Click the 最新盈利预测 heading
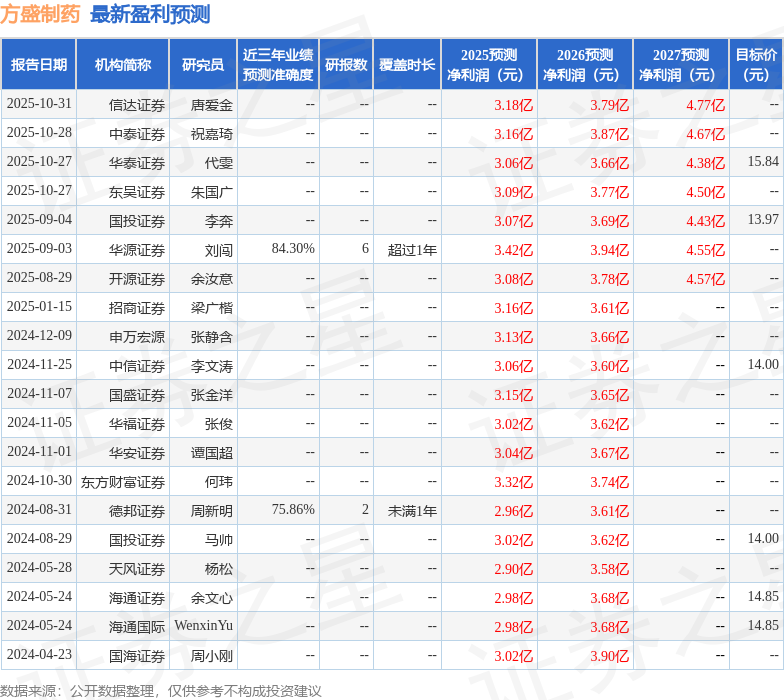This screenshot has height=700, width=784. pyautogui.click(x=150, y=14)
